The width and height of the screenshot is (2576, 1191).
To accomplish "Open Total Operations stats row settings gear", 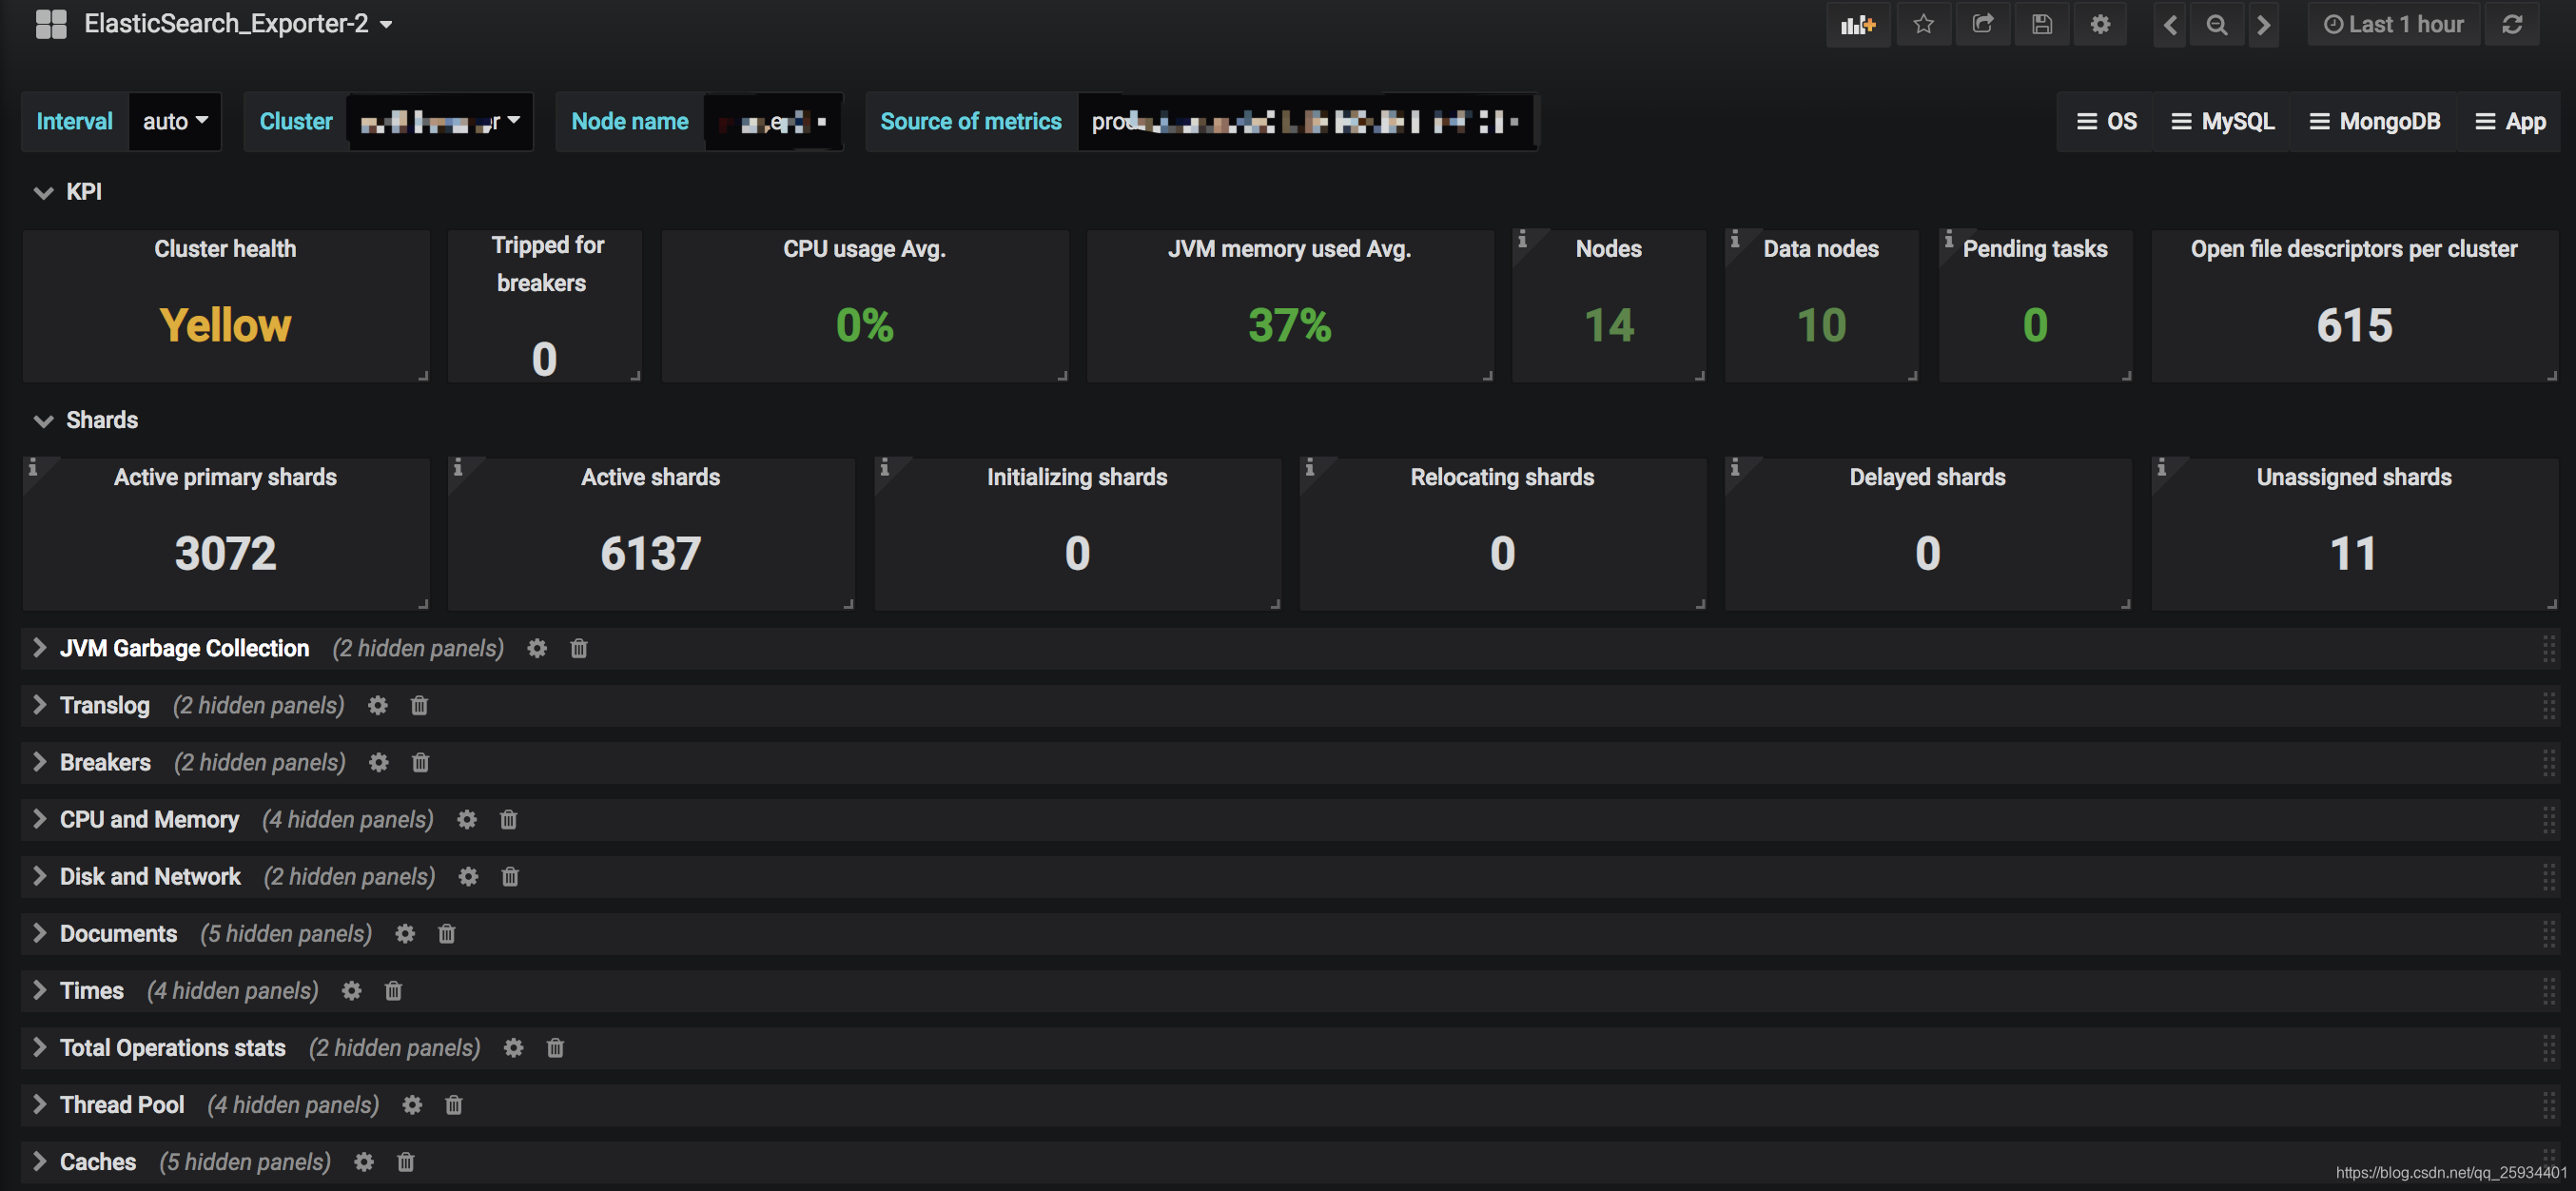I will (513, 1047).
